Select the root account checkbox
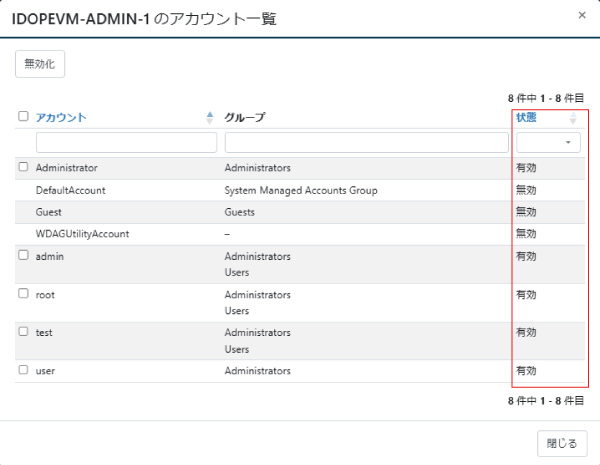The height and width of the screenshot is (465, 600). pos(23,294)
